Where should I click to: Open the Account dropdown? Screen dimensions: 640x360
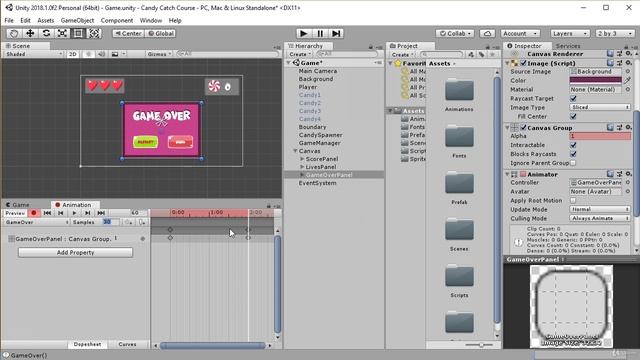520,33
